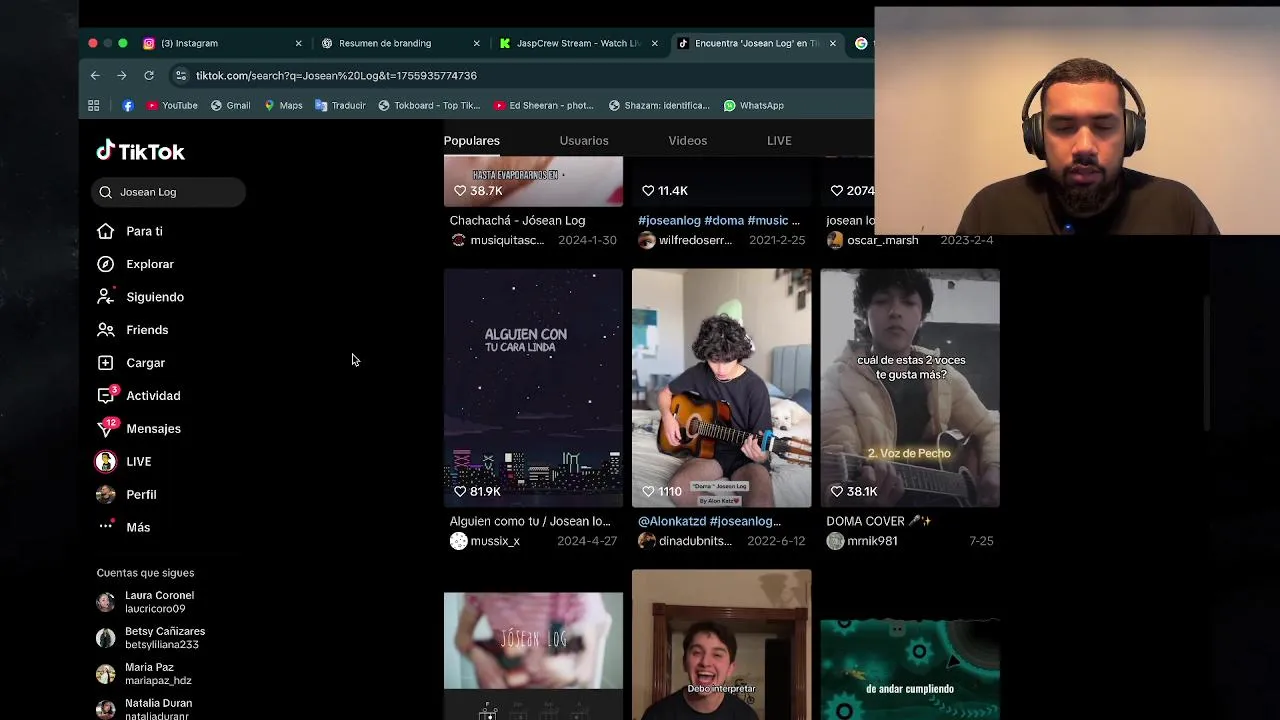The width and height of the screenshot is (1280, 720).
Task: Close the JaspCrew Stream tab
Action: tap(654, 43)
